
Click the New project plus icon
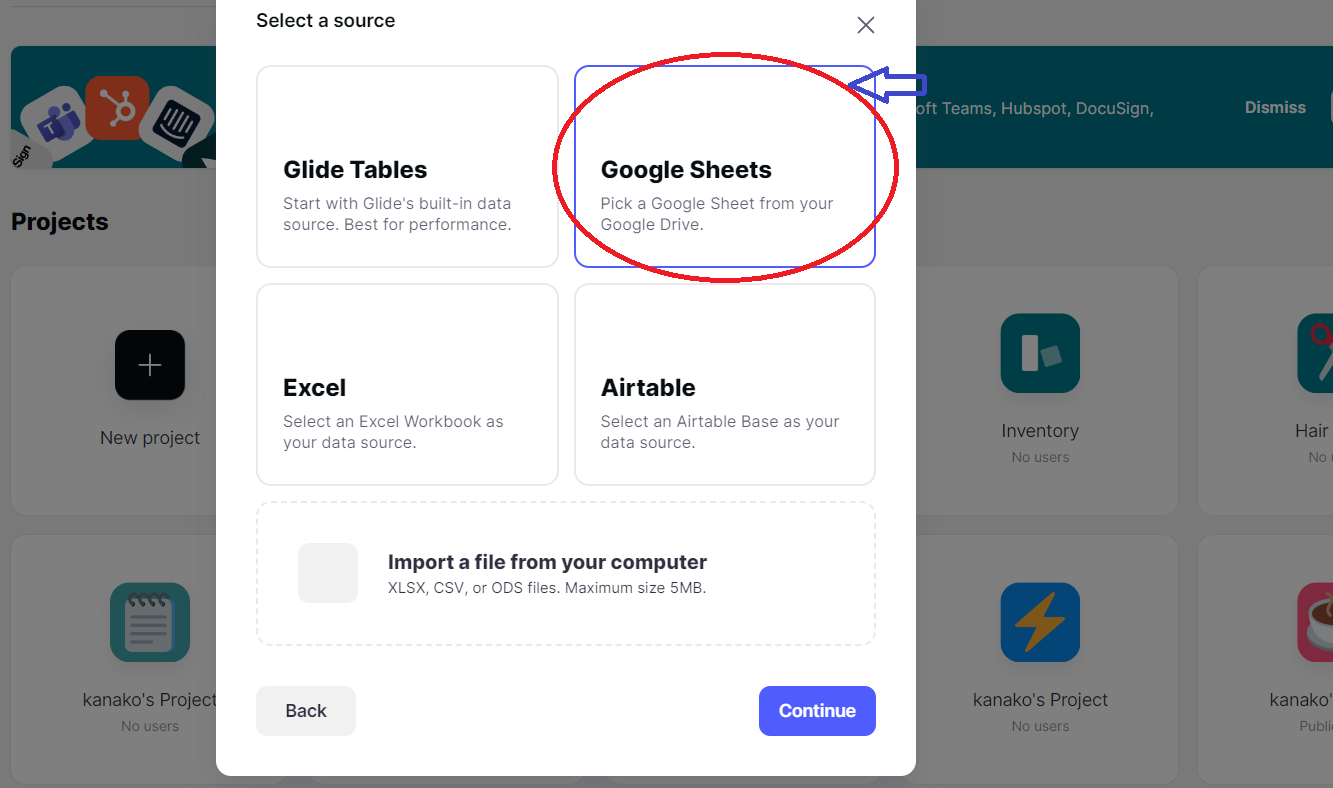[150, 365]
